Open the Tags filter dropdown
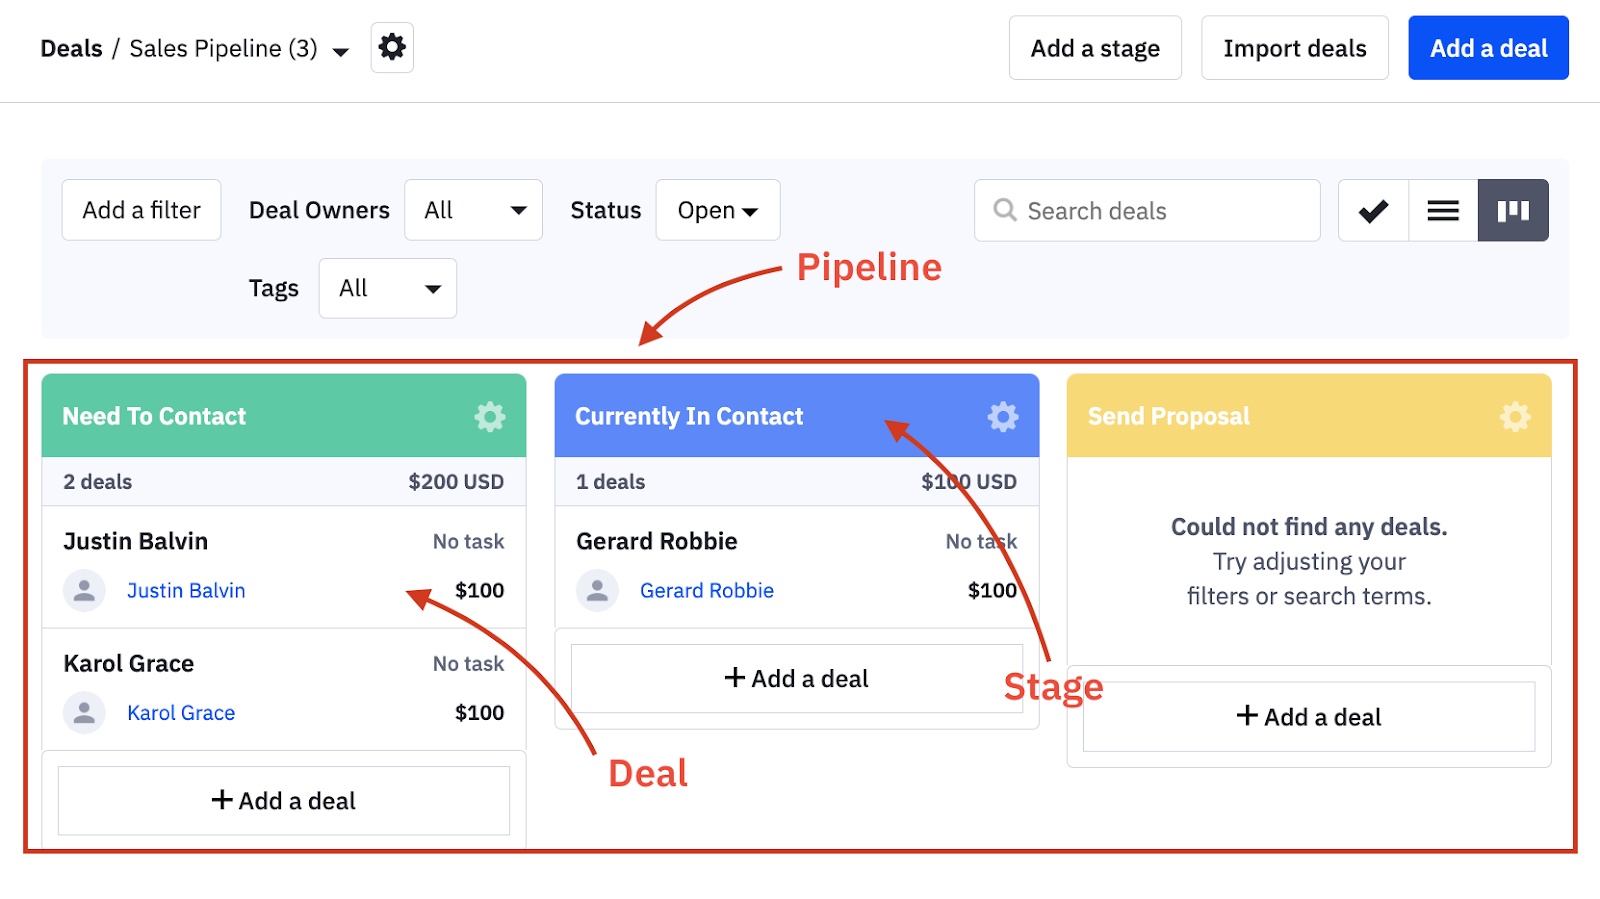The image size is (1600, 899). click(387, 288)
